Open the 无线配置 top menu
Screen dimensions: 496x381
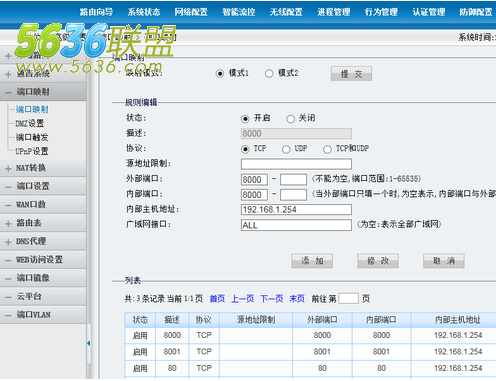click(x=286, y=12)
